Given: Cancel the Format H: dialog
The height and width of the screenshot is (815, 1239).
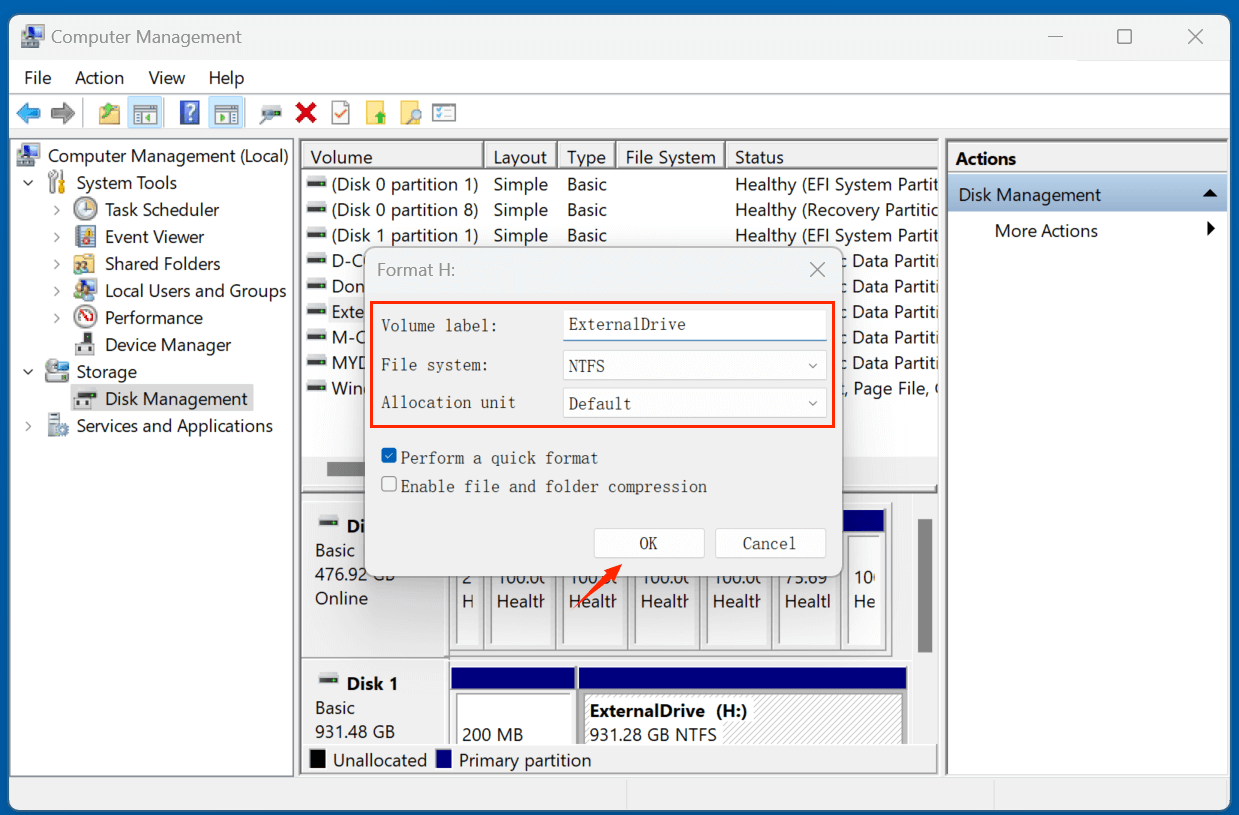Looking at the screenshot, I should [x=770, y=543].
